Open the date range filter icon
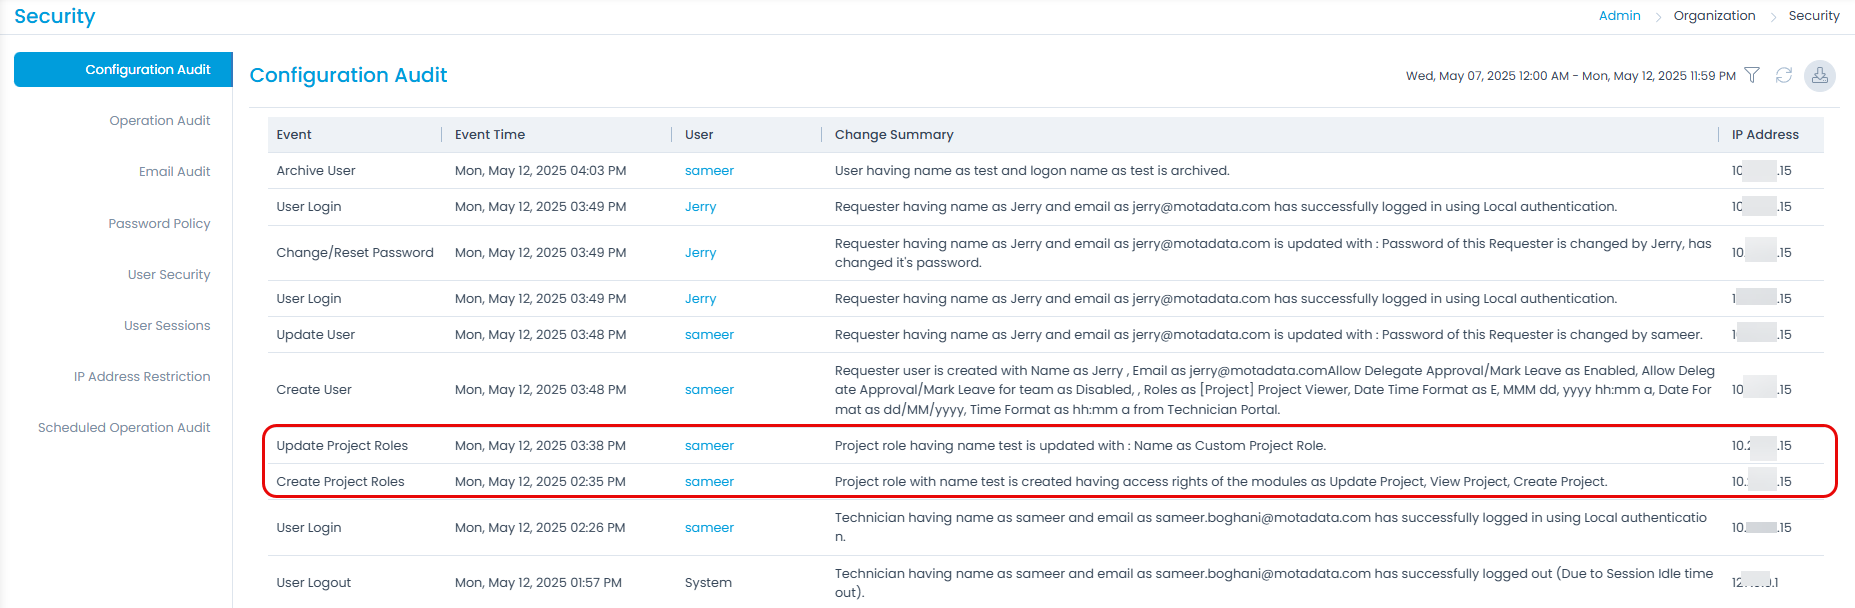This screenshot has width=1855, height=608. (x=1752, y=75)
